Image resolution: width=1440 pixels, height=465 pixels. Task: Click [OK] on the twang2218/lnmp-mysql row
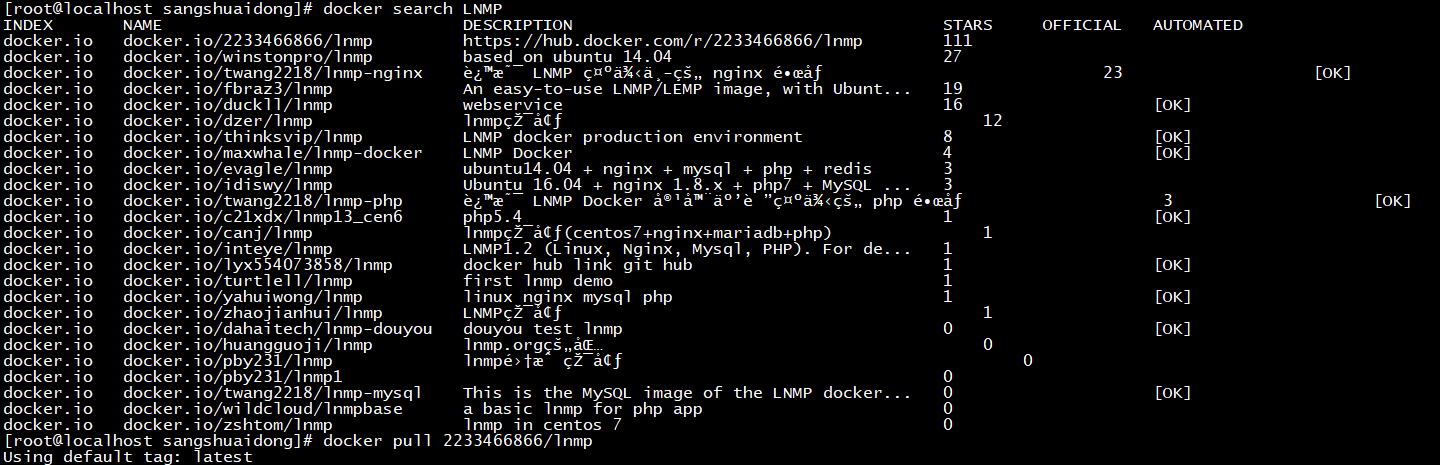click(1172, 393)
